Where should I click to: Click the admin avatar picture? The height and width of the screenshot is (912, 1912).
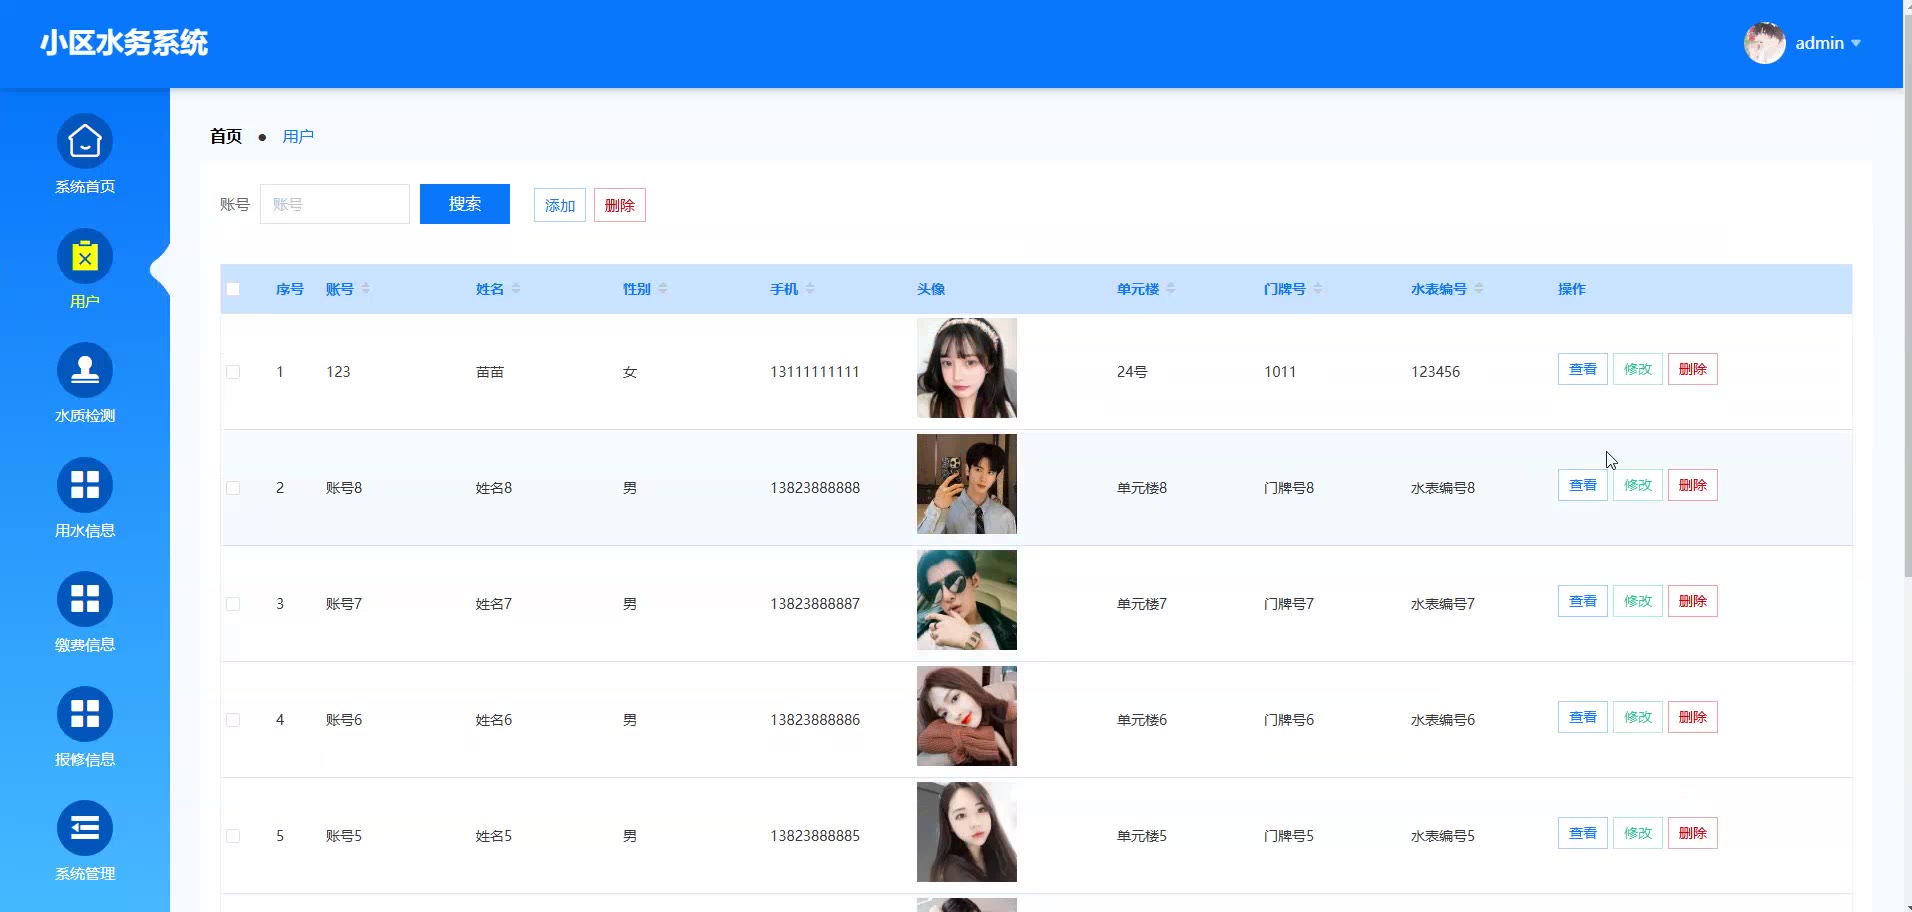pos(1764,43)
